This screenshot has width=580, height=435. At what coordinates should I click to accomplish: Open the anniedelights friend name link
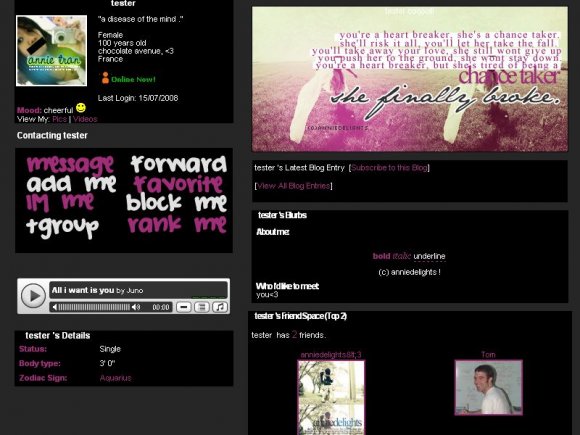(331, 355)
